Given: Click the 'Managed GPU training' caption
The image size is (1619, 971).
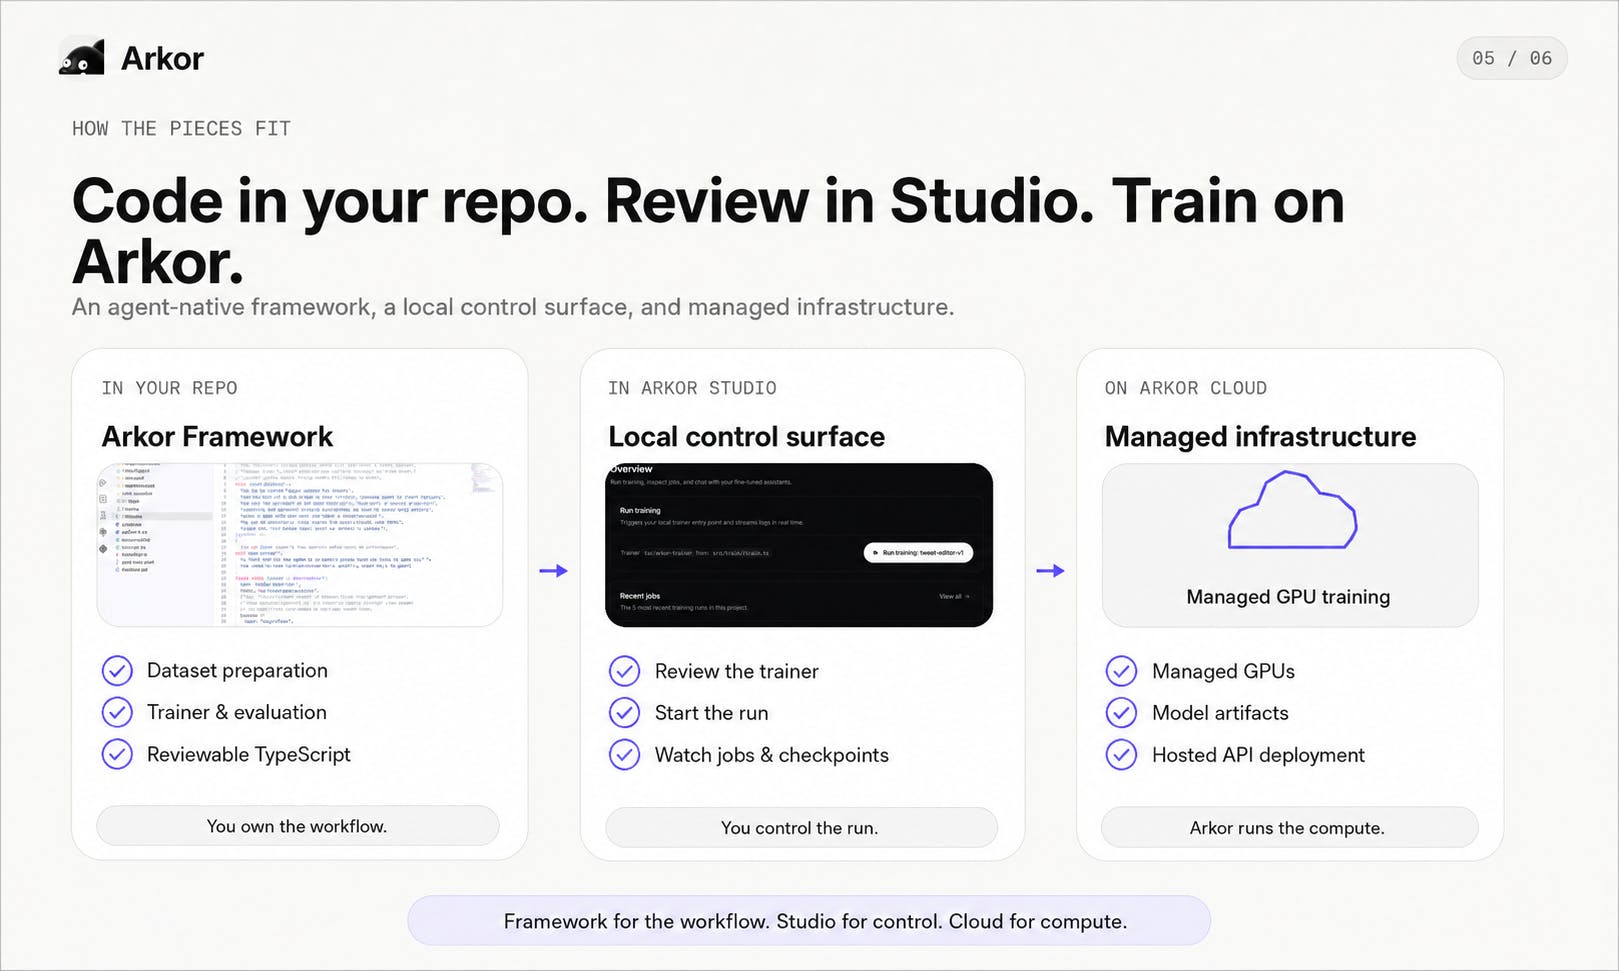Looking at the screenshot, I should pos(1288,597).
